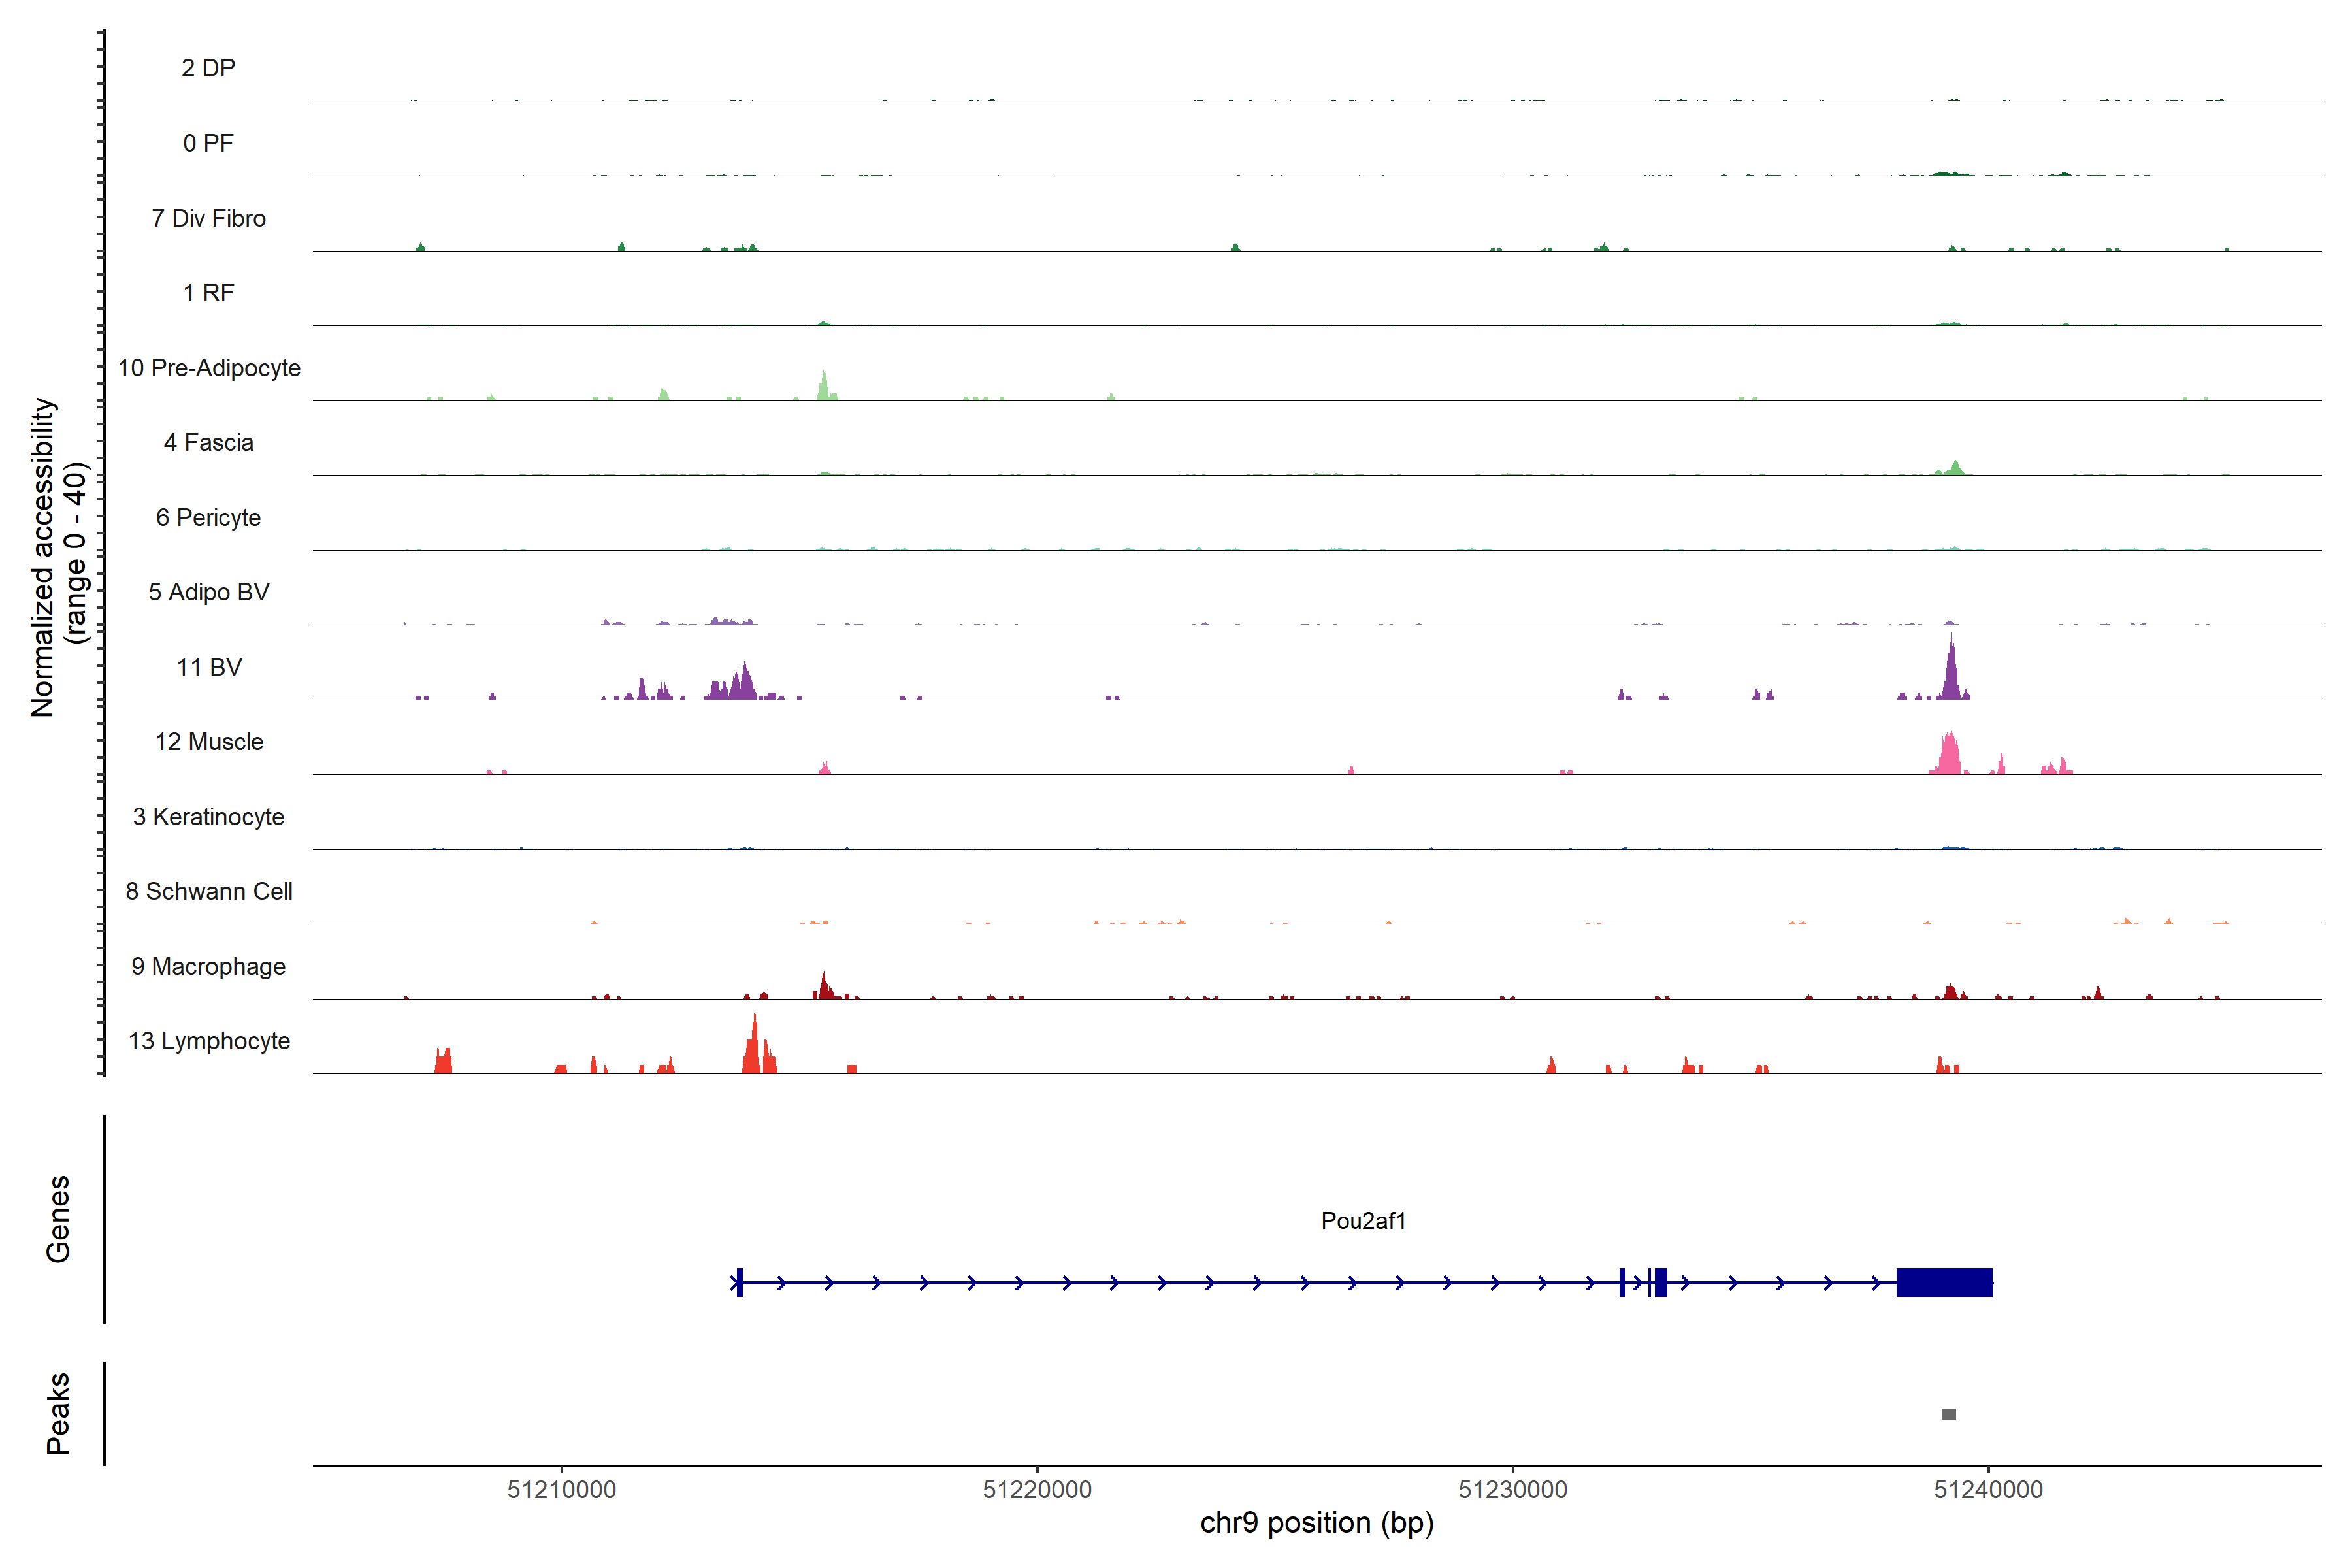Click the Pou2af1 gene name label

(1363, 1221)
